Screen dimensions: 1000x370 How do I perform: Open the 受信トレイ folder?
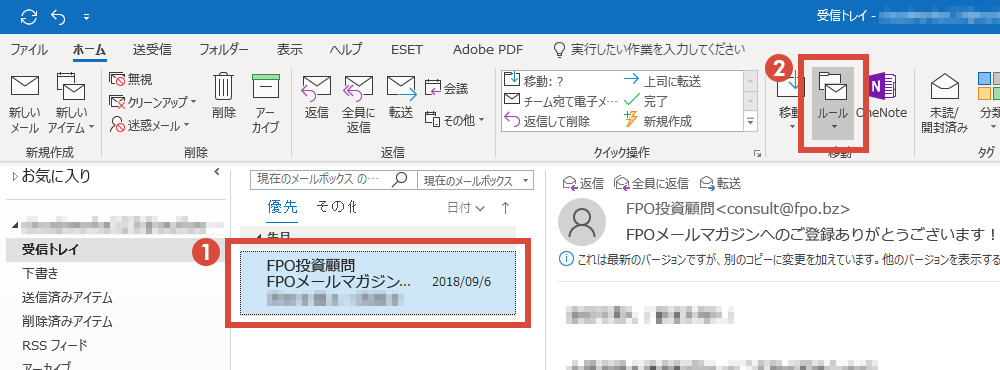pyautogui.click(x=116, y=250)
